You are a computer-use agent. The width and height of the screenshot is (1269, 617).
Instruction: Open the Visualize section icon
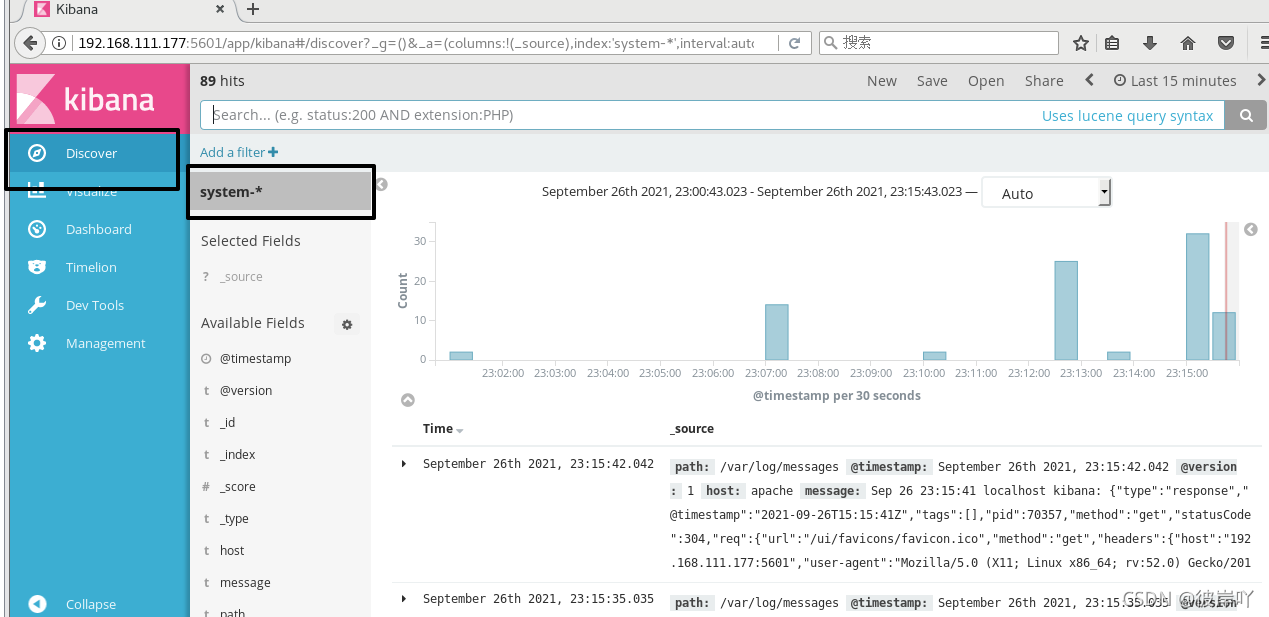point(37,190)
